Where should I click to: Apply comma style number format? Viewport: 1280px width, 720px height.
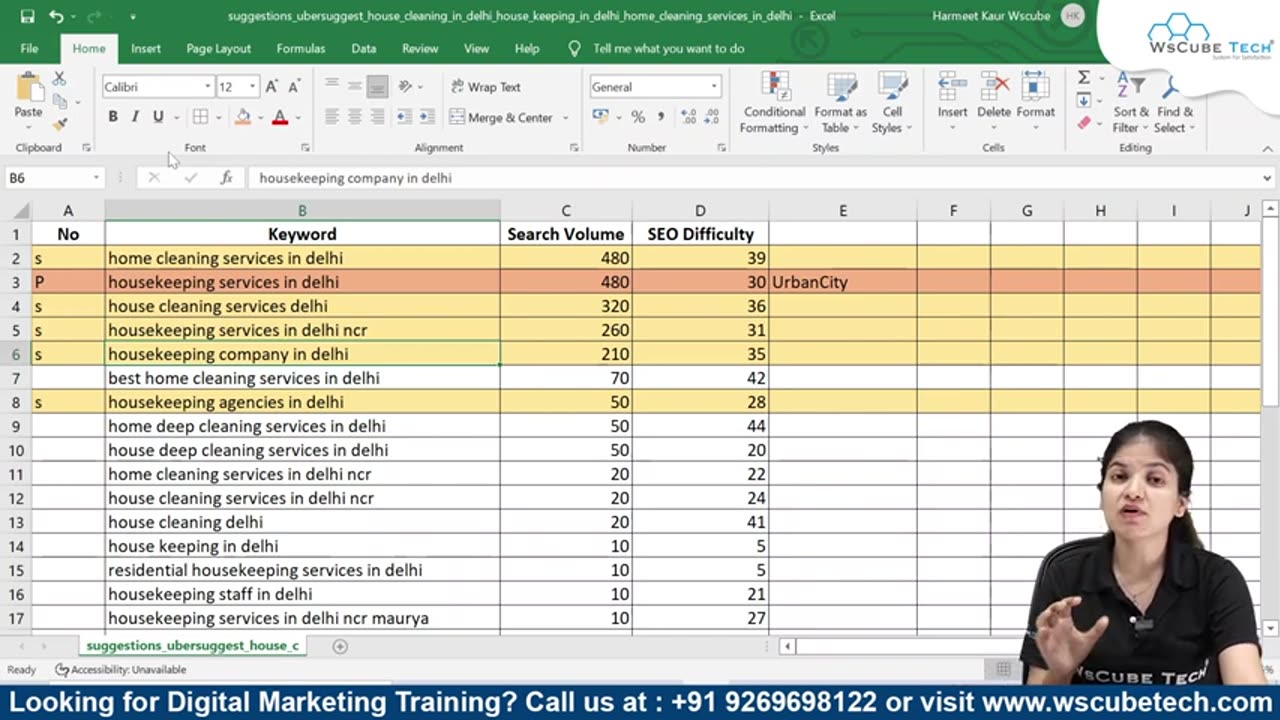[x=660, y=117]
